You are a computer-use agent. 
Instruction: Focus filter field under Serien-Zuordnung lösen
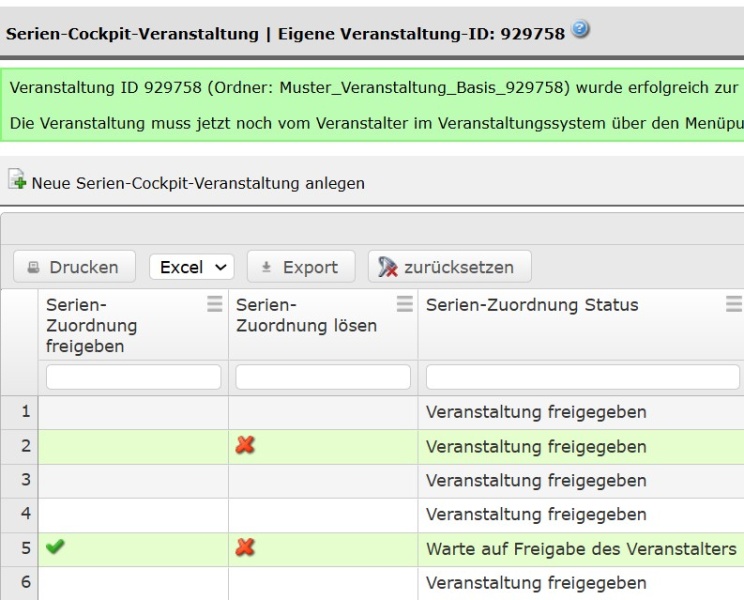(323, 377)
